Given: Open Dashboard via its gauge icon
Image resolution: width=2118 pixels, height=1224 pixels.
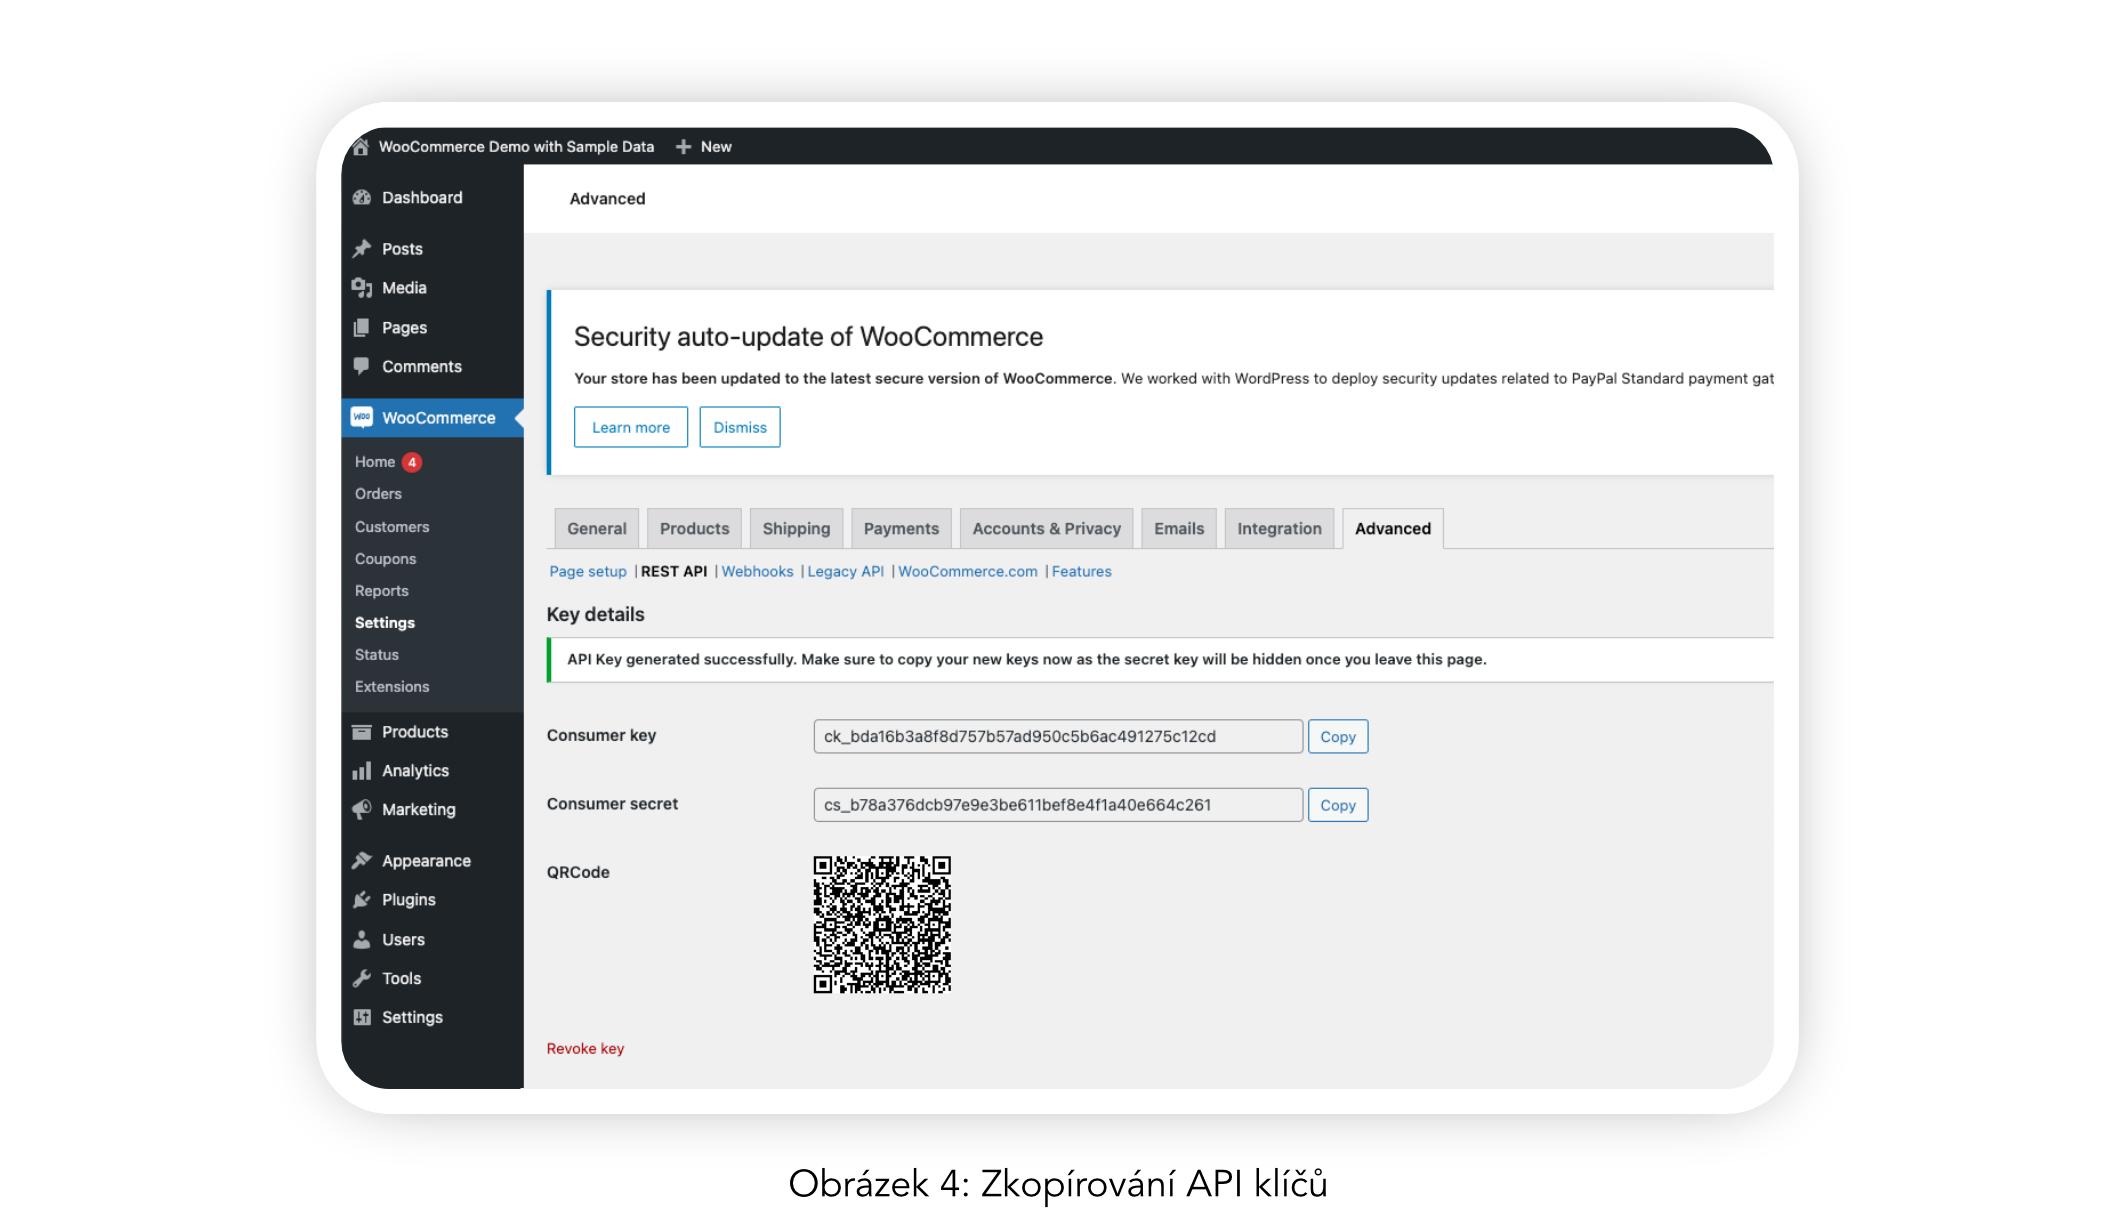Looking at the screenshot, I should (362, 198).
